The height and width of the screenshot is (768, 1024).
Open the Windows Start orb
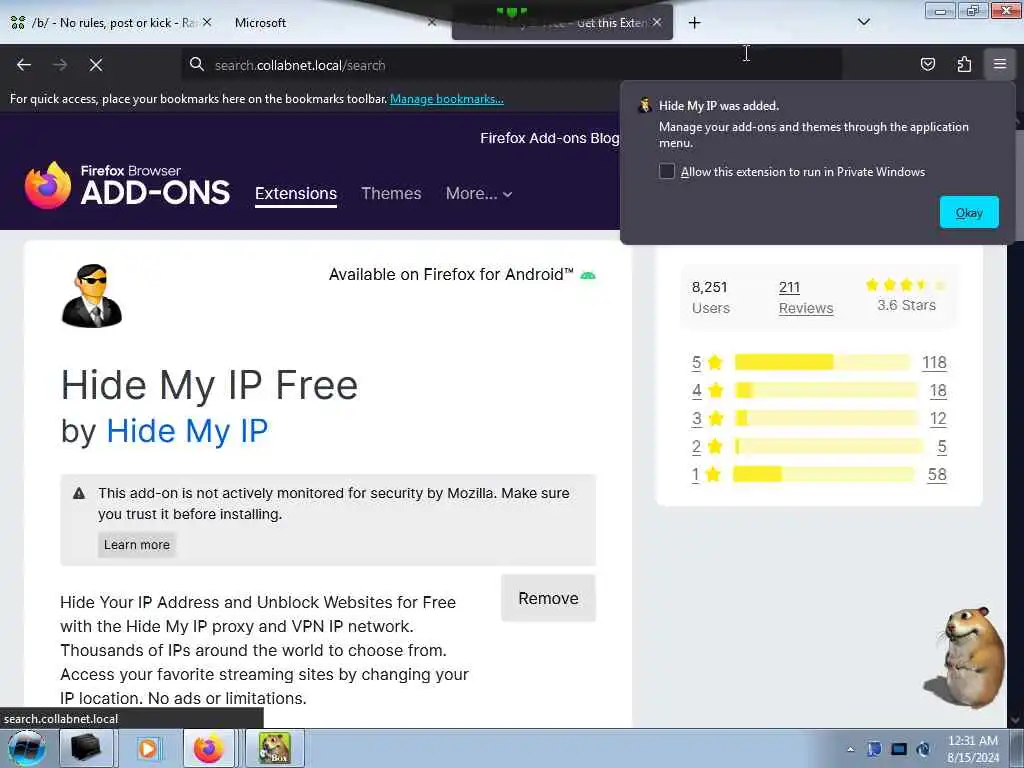tap(26, 748)
